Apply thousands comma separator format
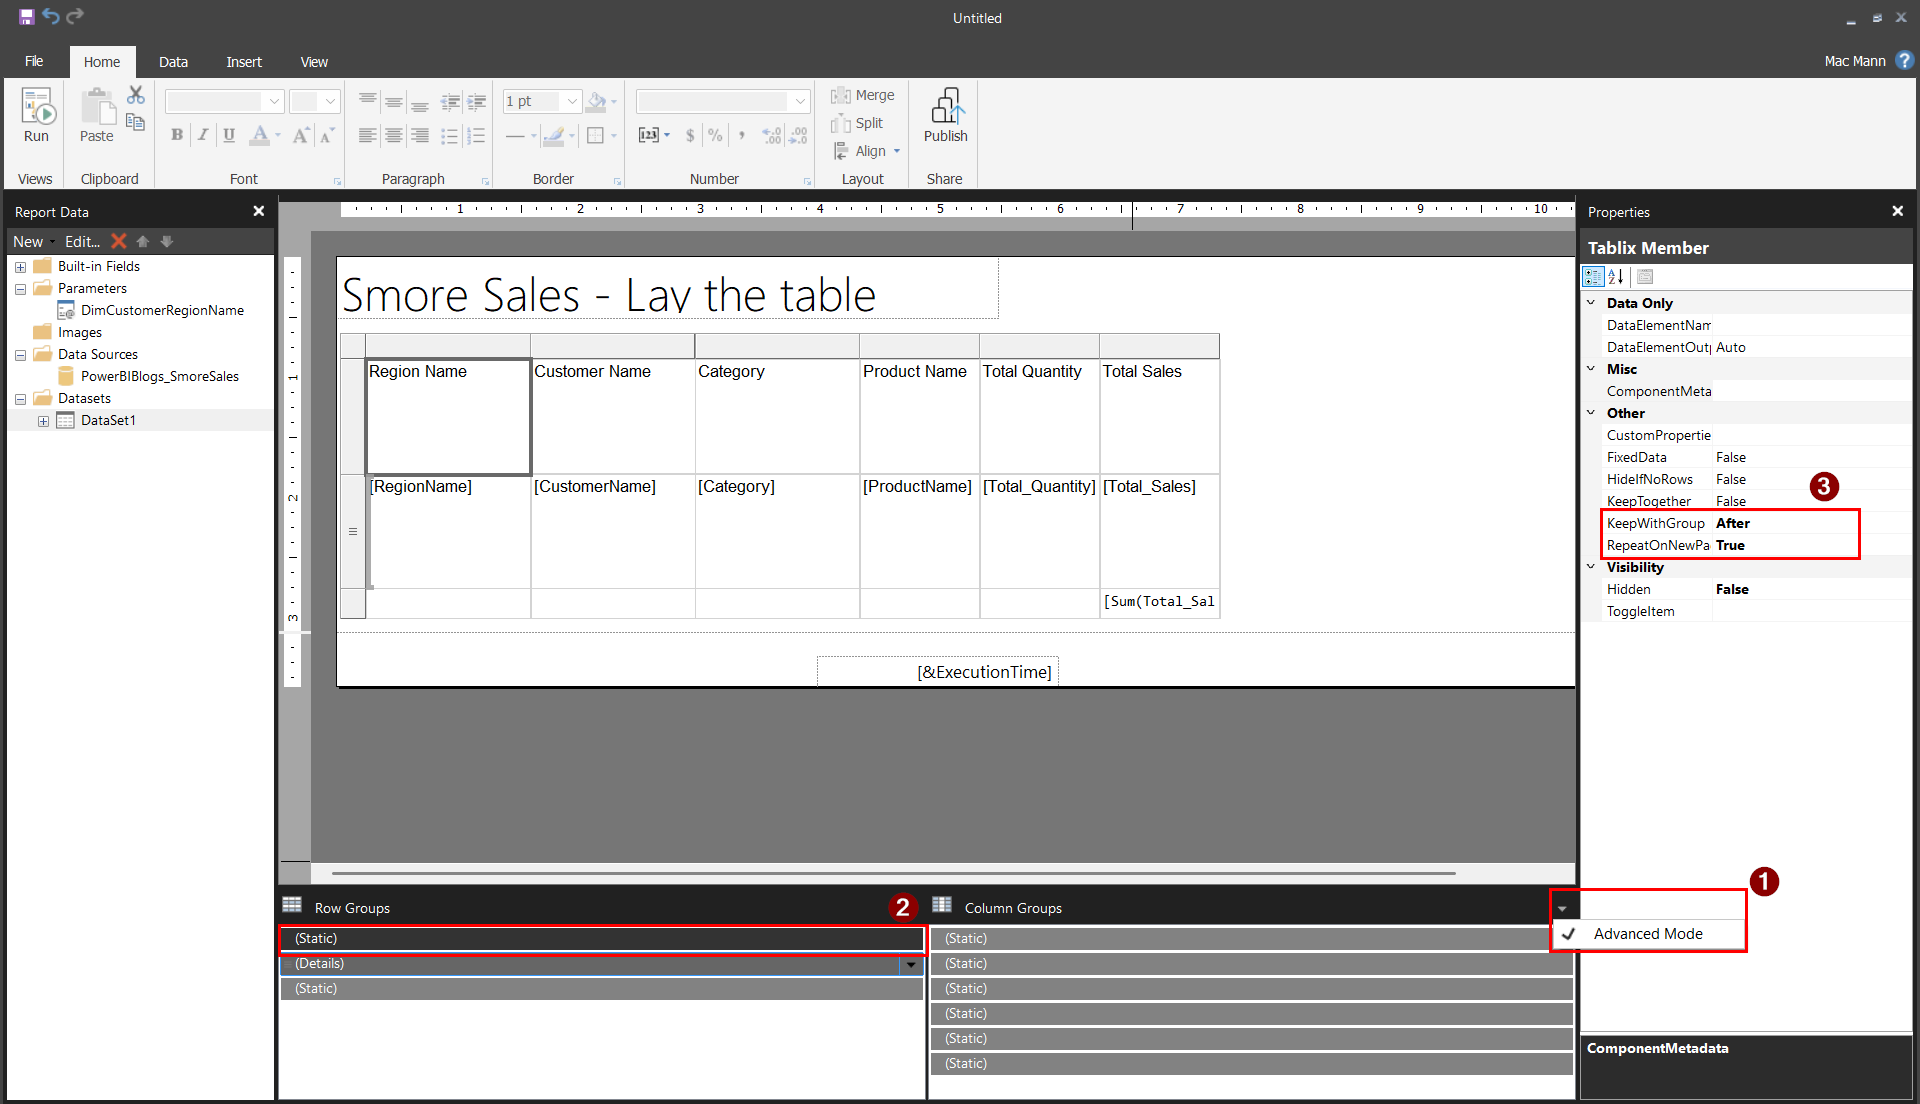The height and width of the screenshot is (1104, 1920). point(741,135)
